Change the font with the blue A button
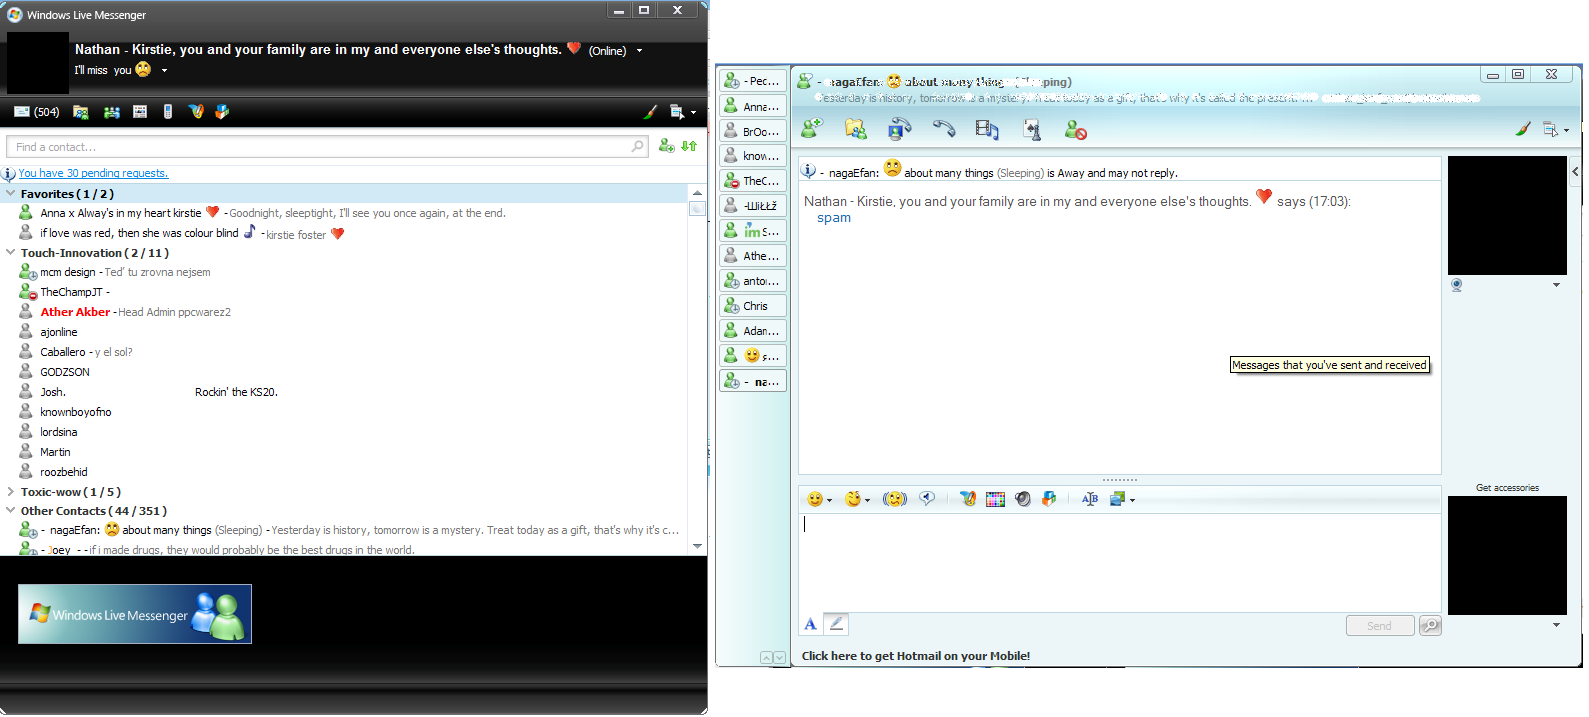Viewport: 1589px width, 717px height. click(x=810, y=624)
